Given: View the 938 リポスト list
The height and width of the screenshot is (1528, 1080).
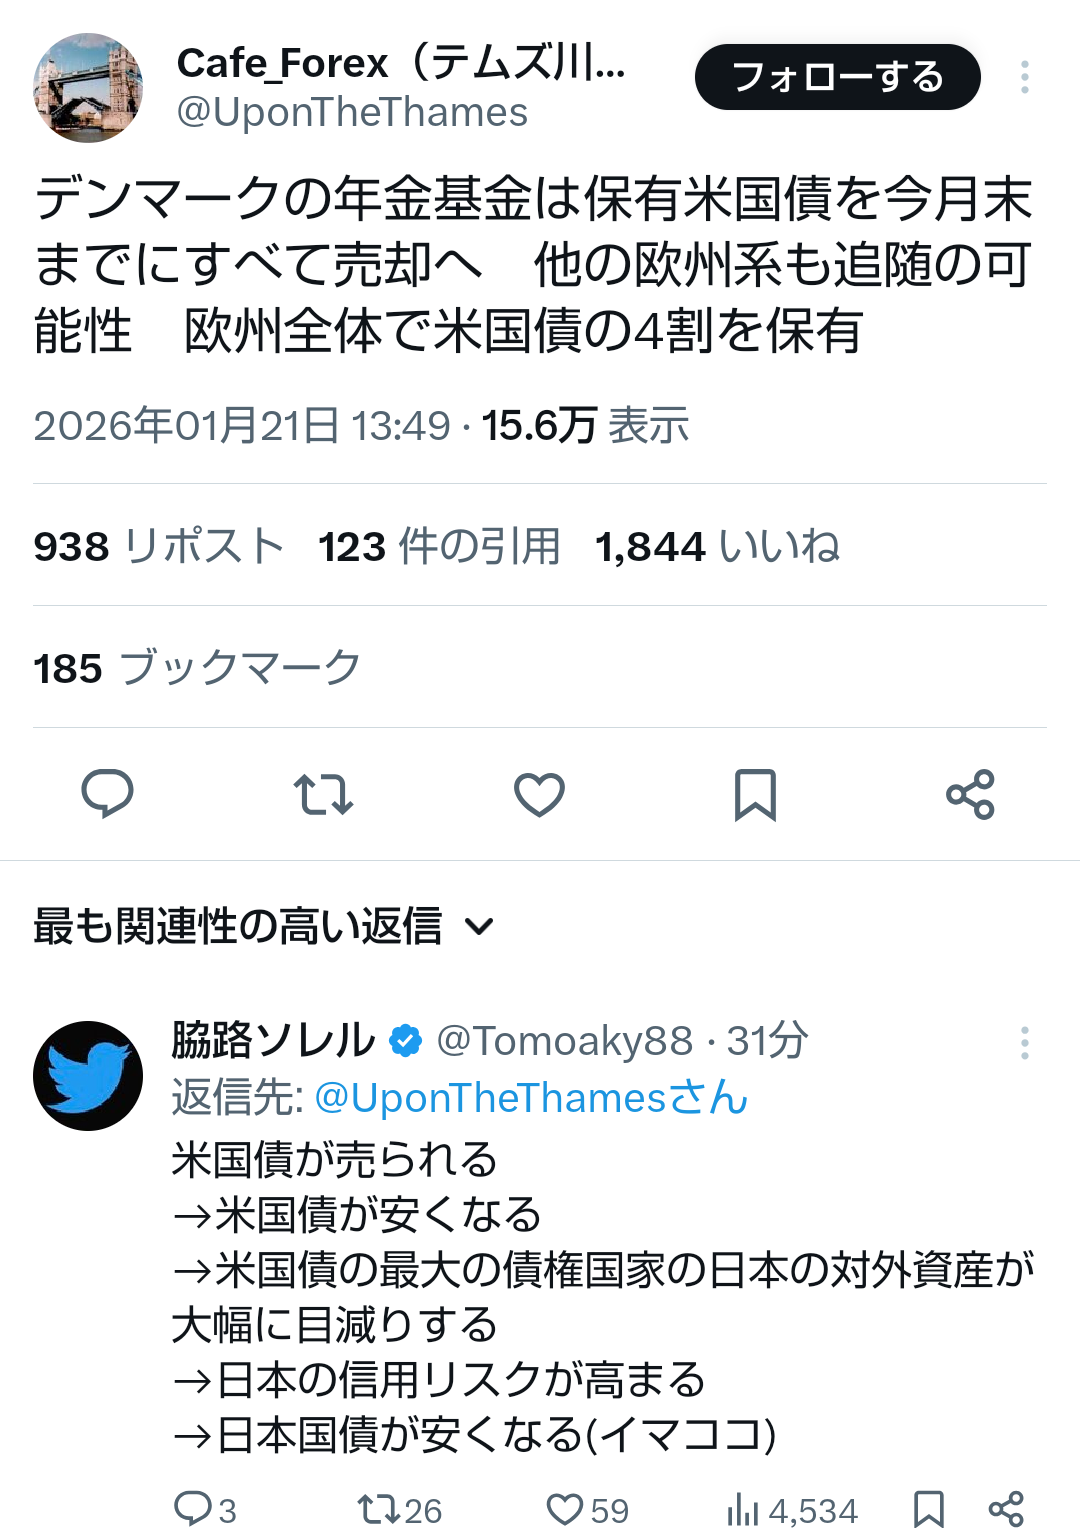Looking at the screenshot, I should [x=159, y=546].
